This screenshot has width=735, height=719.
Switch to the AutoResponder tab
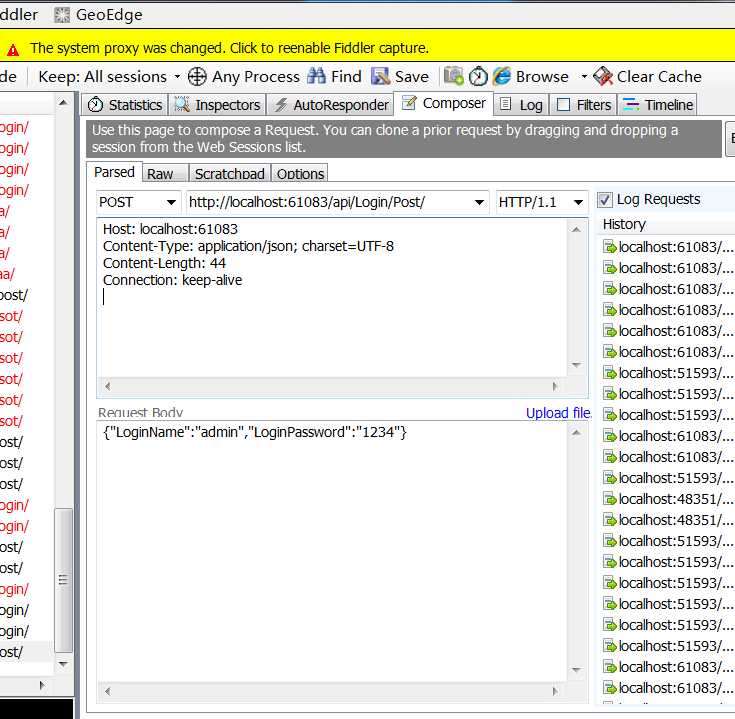[331, 105]
